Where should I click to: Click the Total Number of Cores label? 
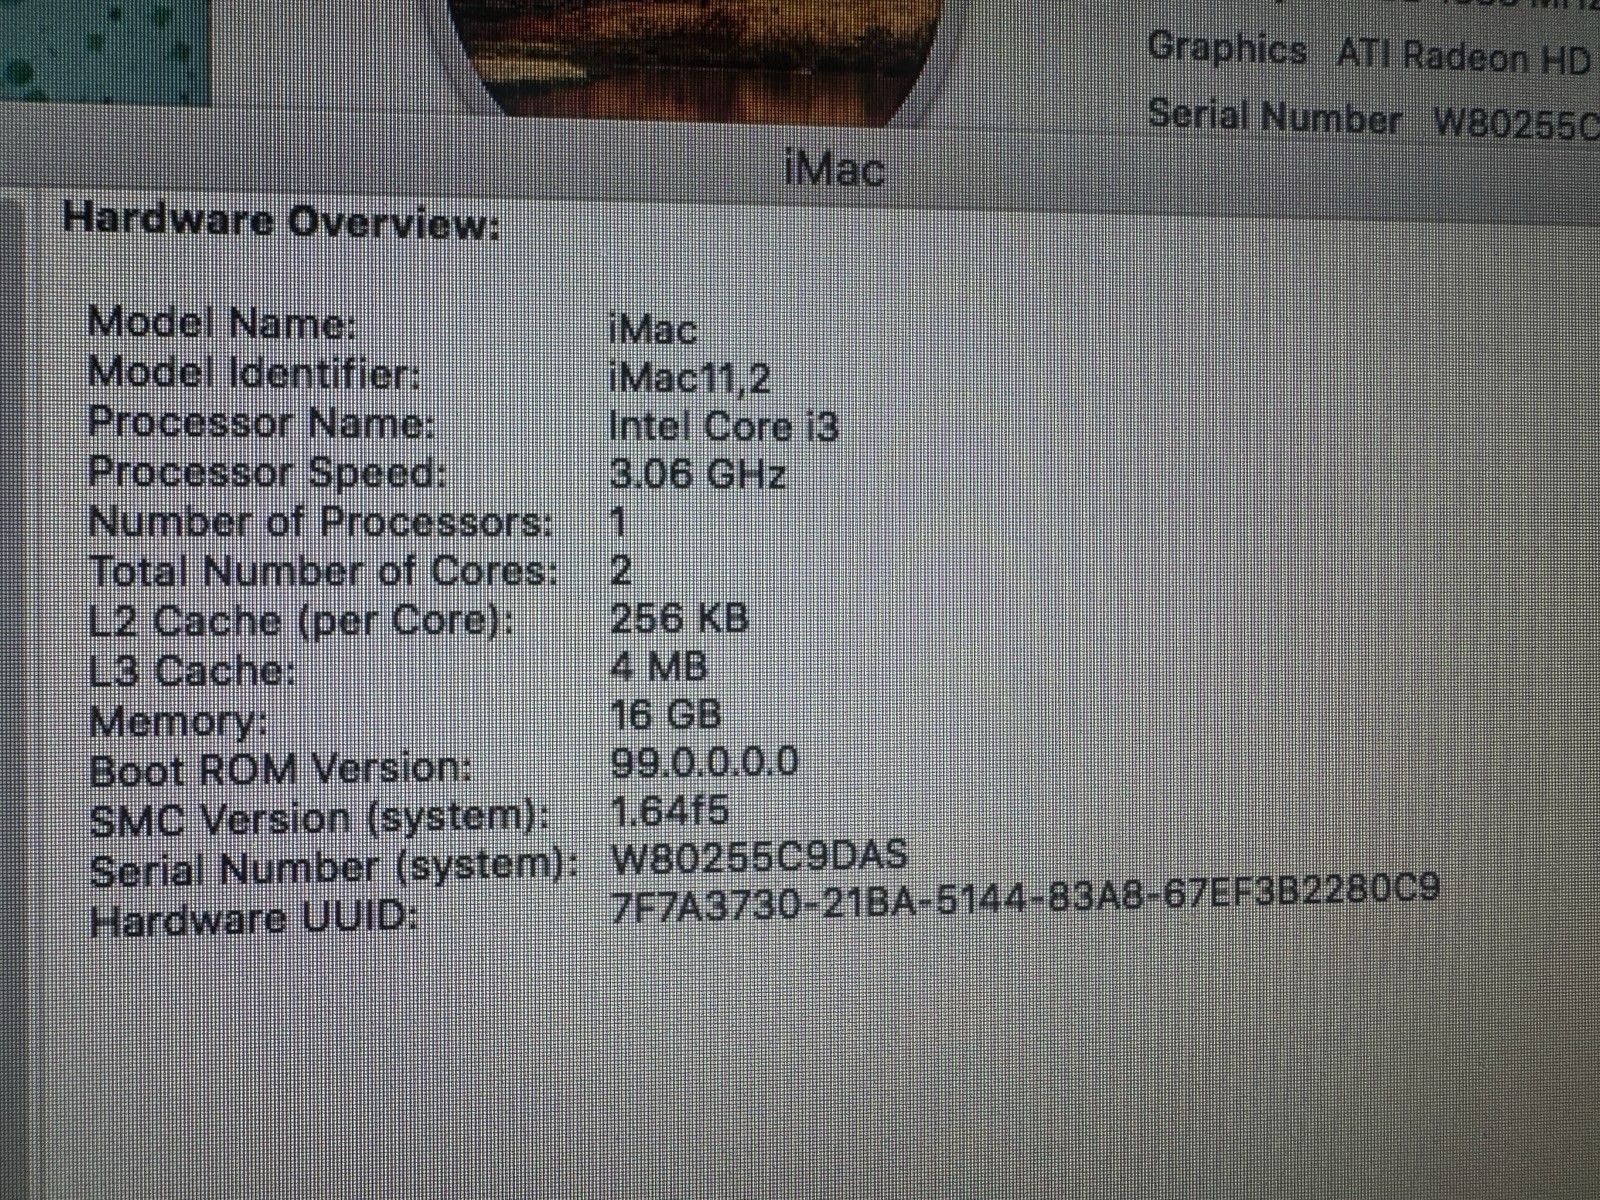pyautogui.click(x=323, y=571)
